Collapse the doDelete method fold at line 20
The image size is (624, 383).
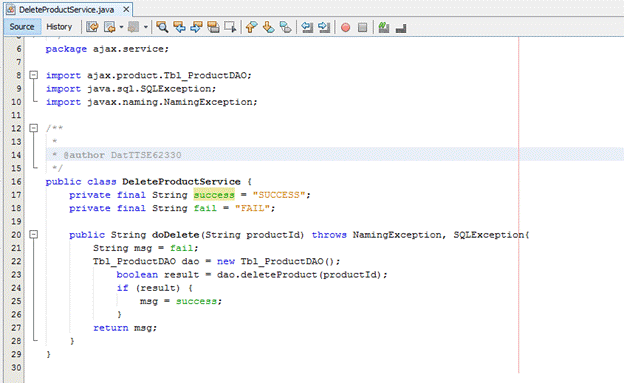point(34,234)
